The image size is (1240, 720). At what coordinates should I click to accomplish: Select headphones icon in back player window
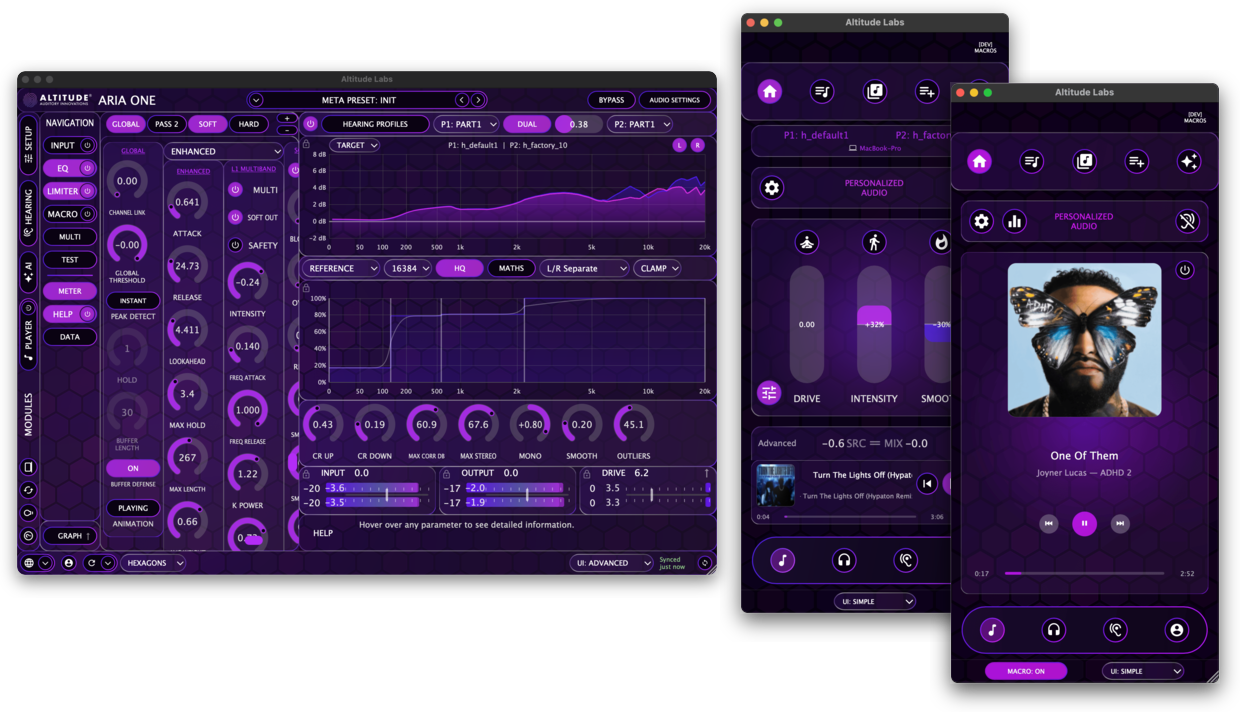tap(844, 561)
